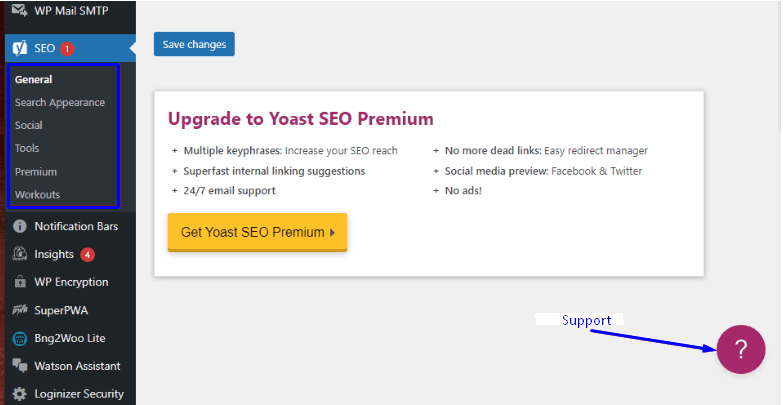Select Workouts under SEO menu
Viewport: 783px width, 405px height.
click(x=37, y=194)
